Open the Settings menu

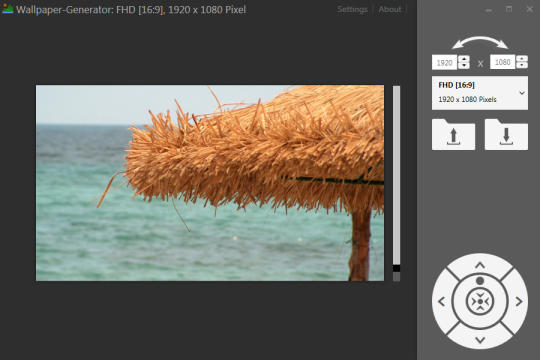pos(352,9)
